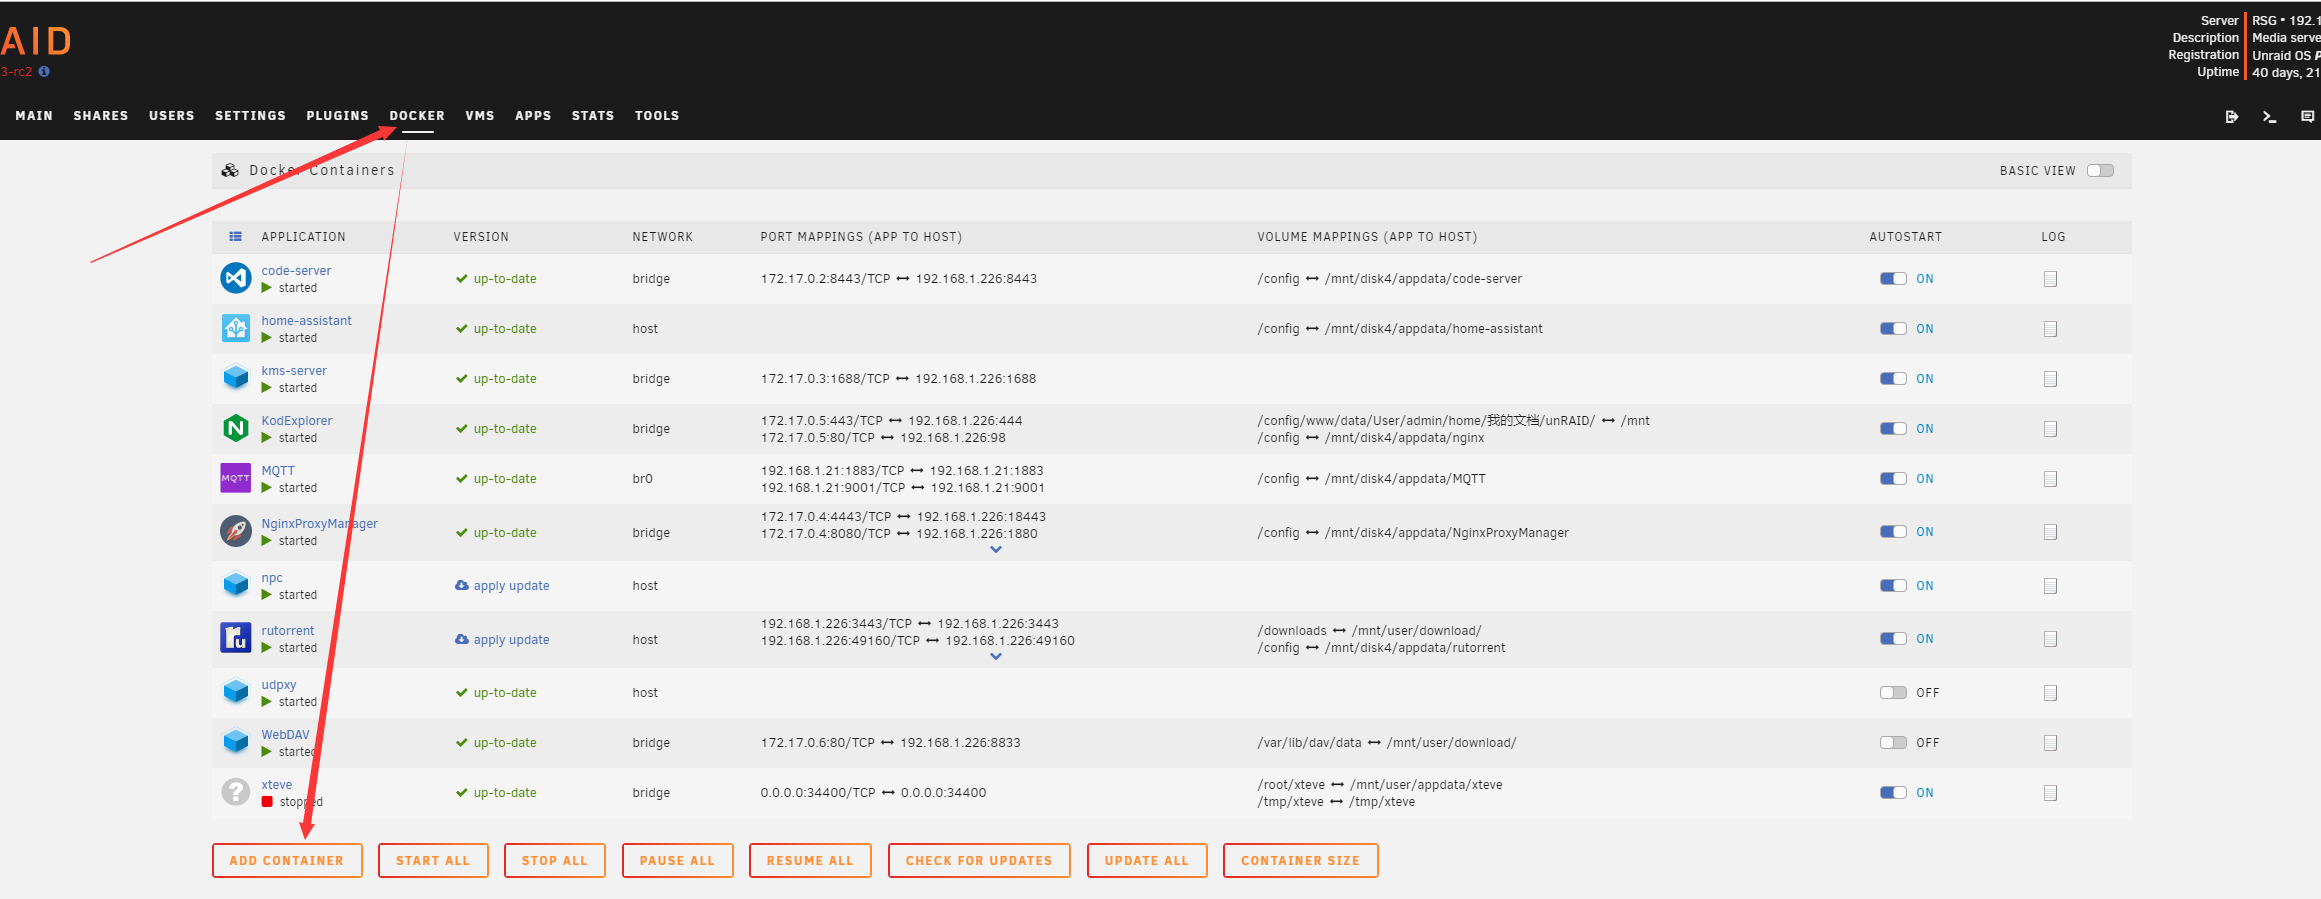
Task: Open the log for npc
Action: point(2050,586)
